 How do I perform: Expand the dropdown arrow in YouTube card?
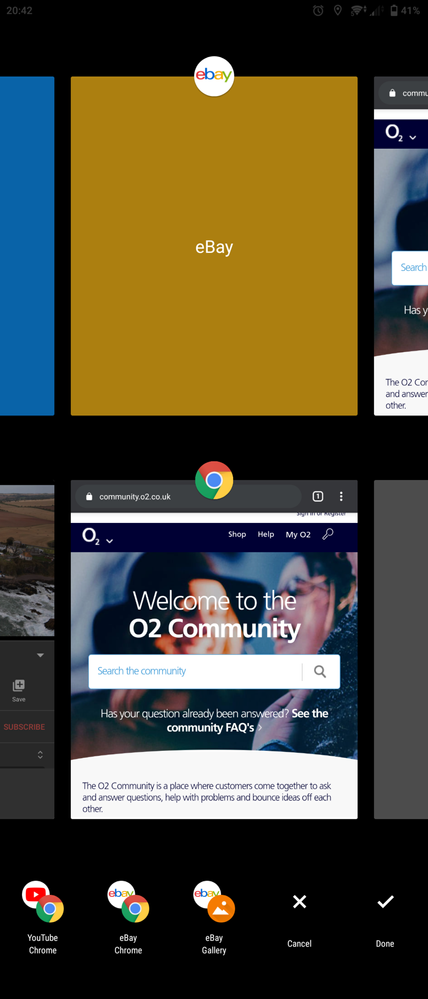[x=40, y=656]
